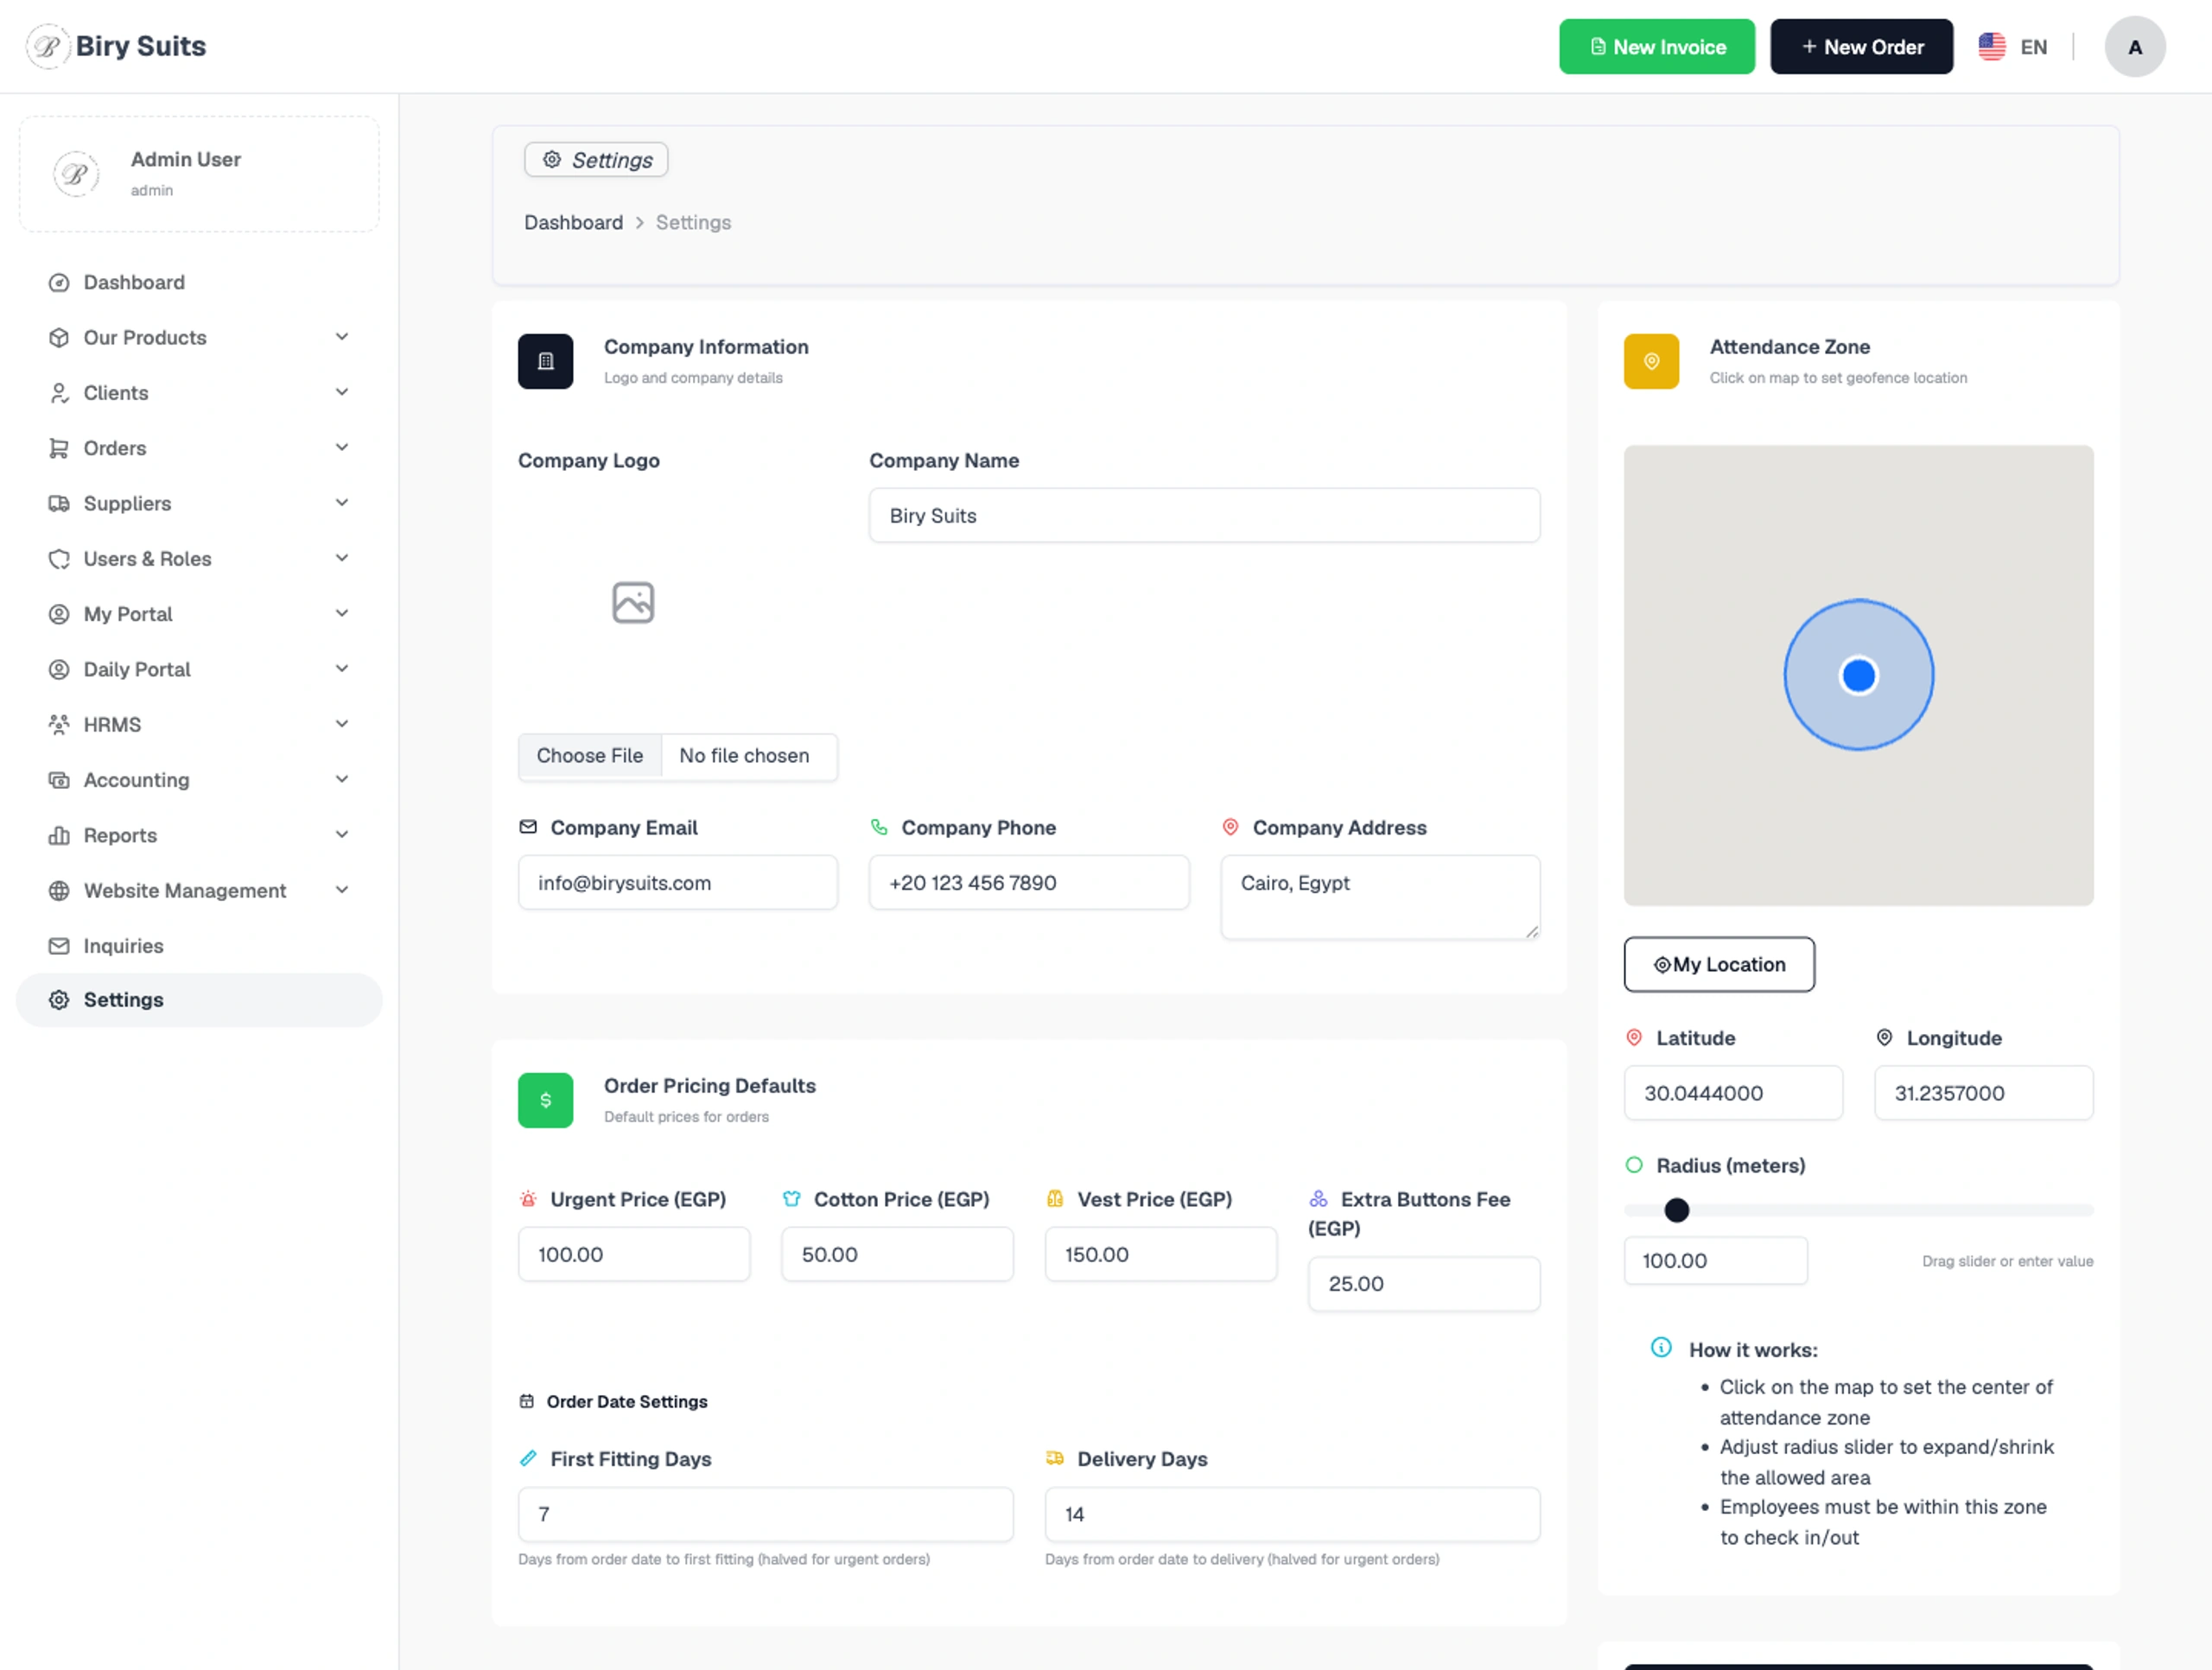The height and width of the screenshot is (1670, 2212).
Task: Click the Suppliers truck icon
Action: pos(59,504)
